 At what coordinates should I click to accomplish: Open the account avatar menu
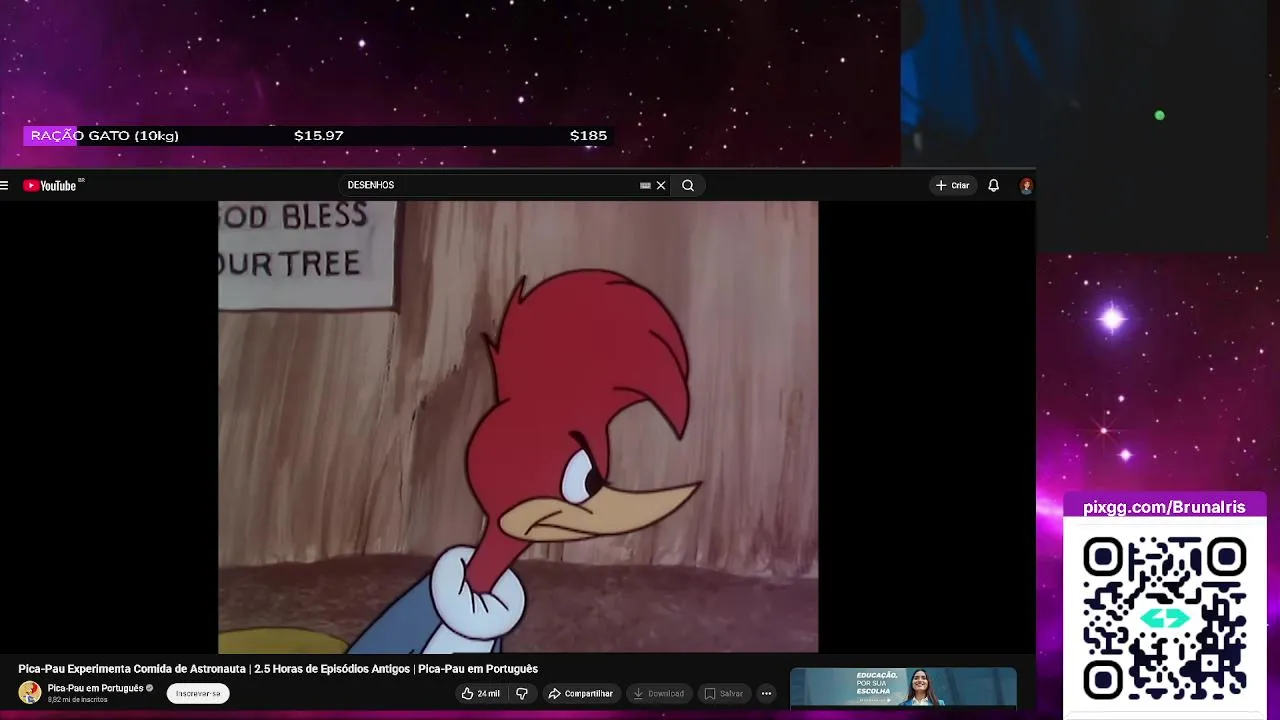coord(1026,185)
